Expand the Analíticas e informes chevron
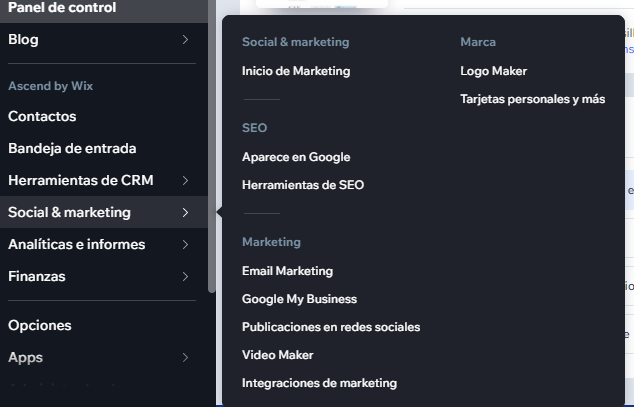Screen dimensions: 634x407 [x=186, y=244]
